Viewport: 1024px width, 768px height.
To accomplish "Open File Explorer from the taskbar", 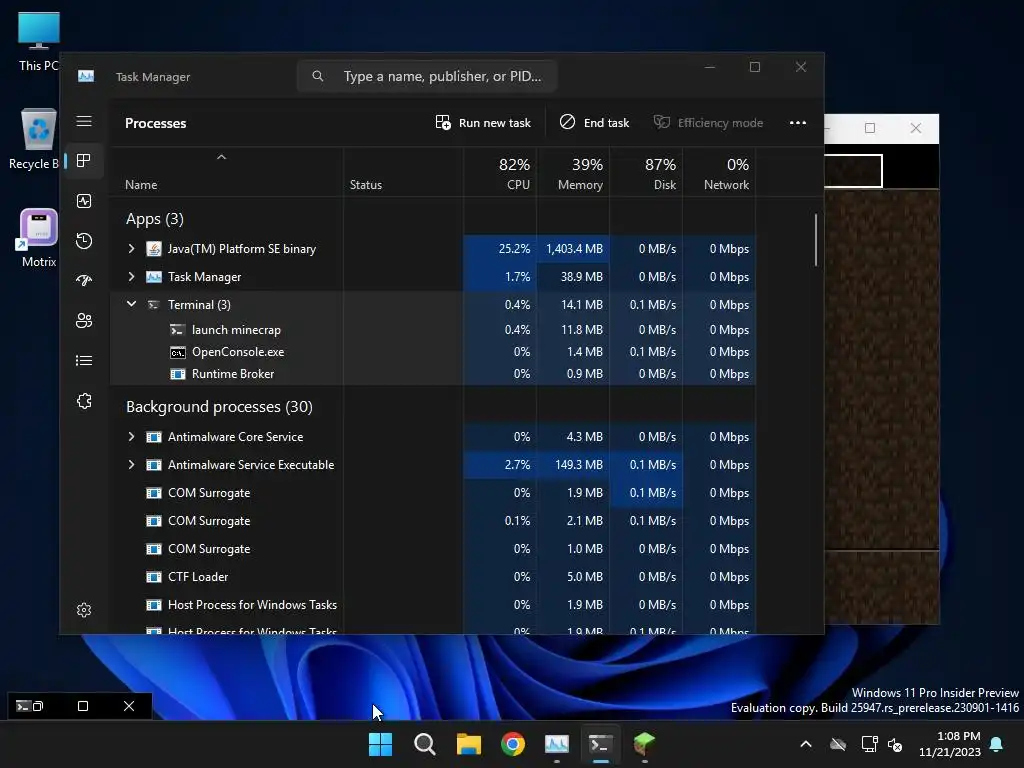I will tap(468, 744).
